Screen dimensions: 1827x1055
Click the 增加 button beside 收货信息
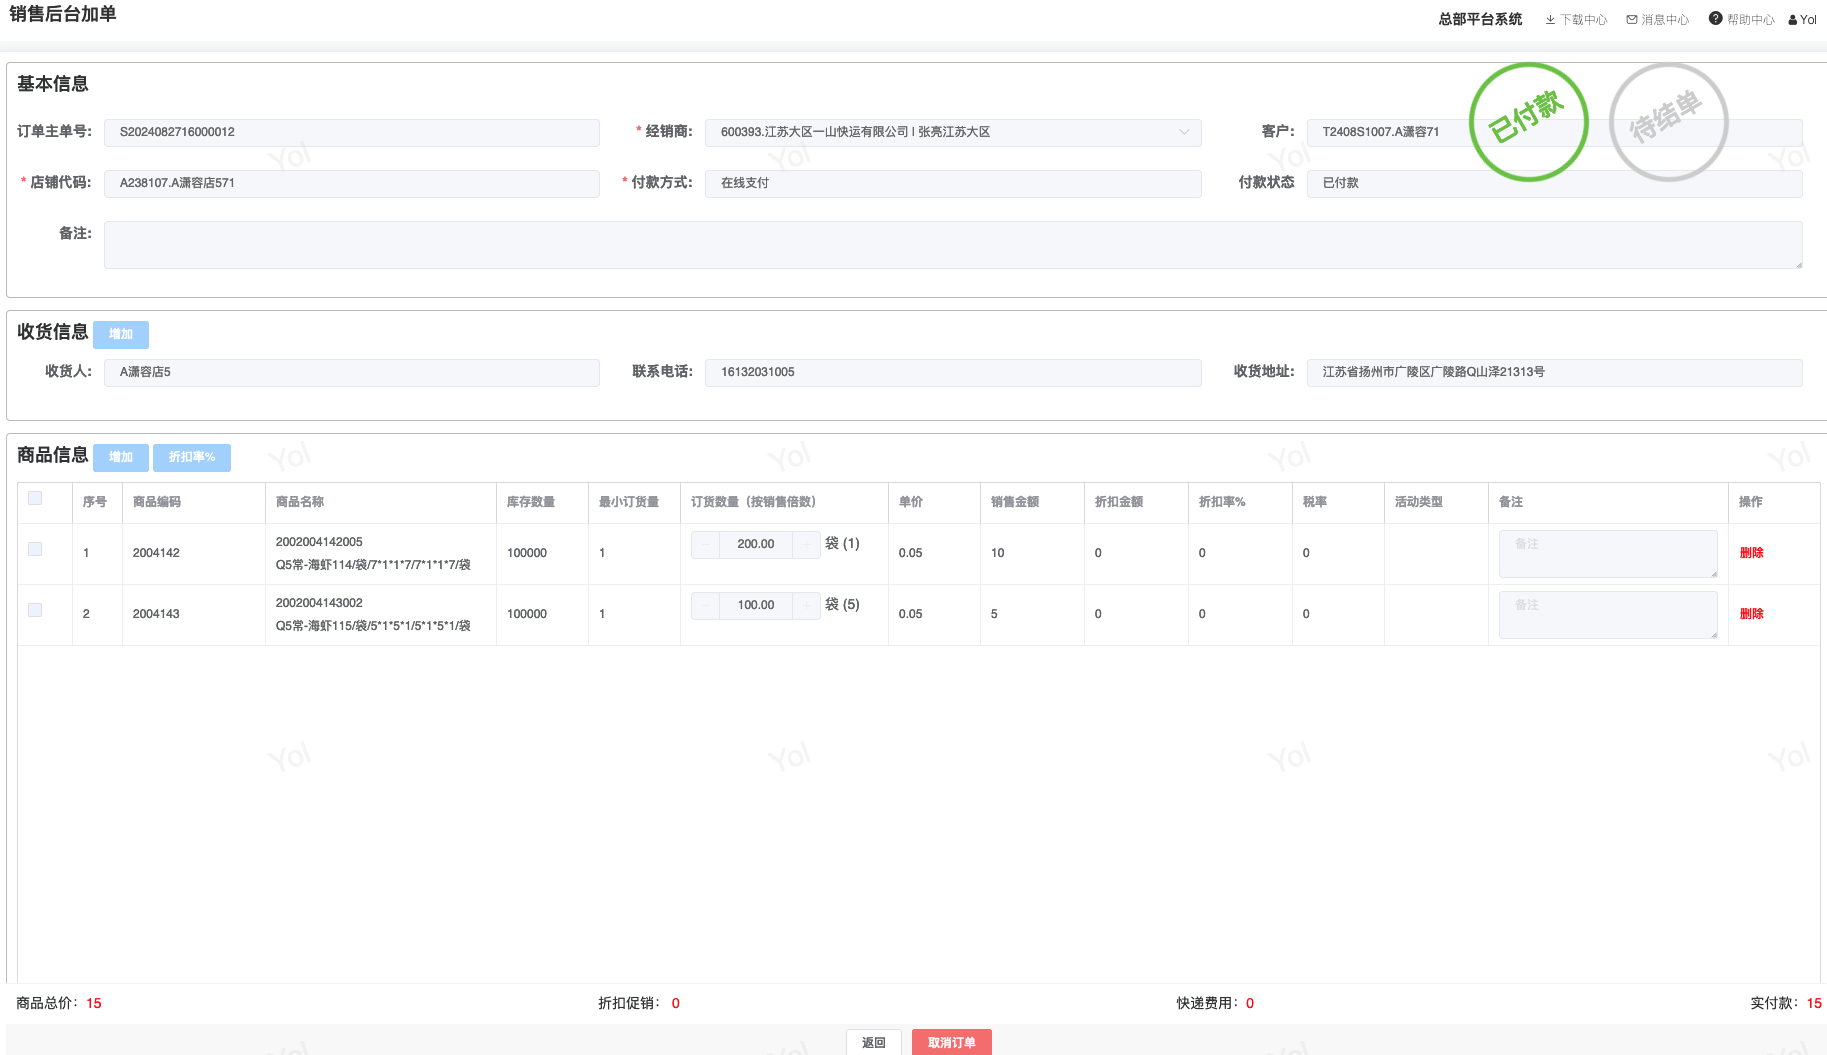(121, 334)
